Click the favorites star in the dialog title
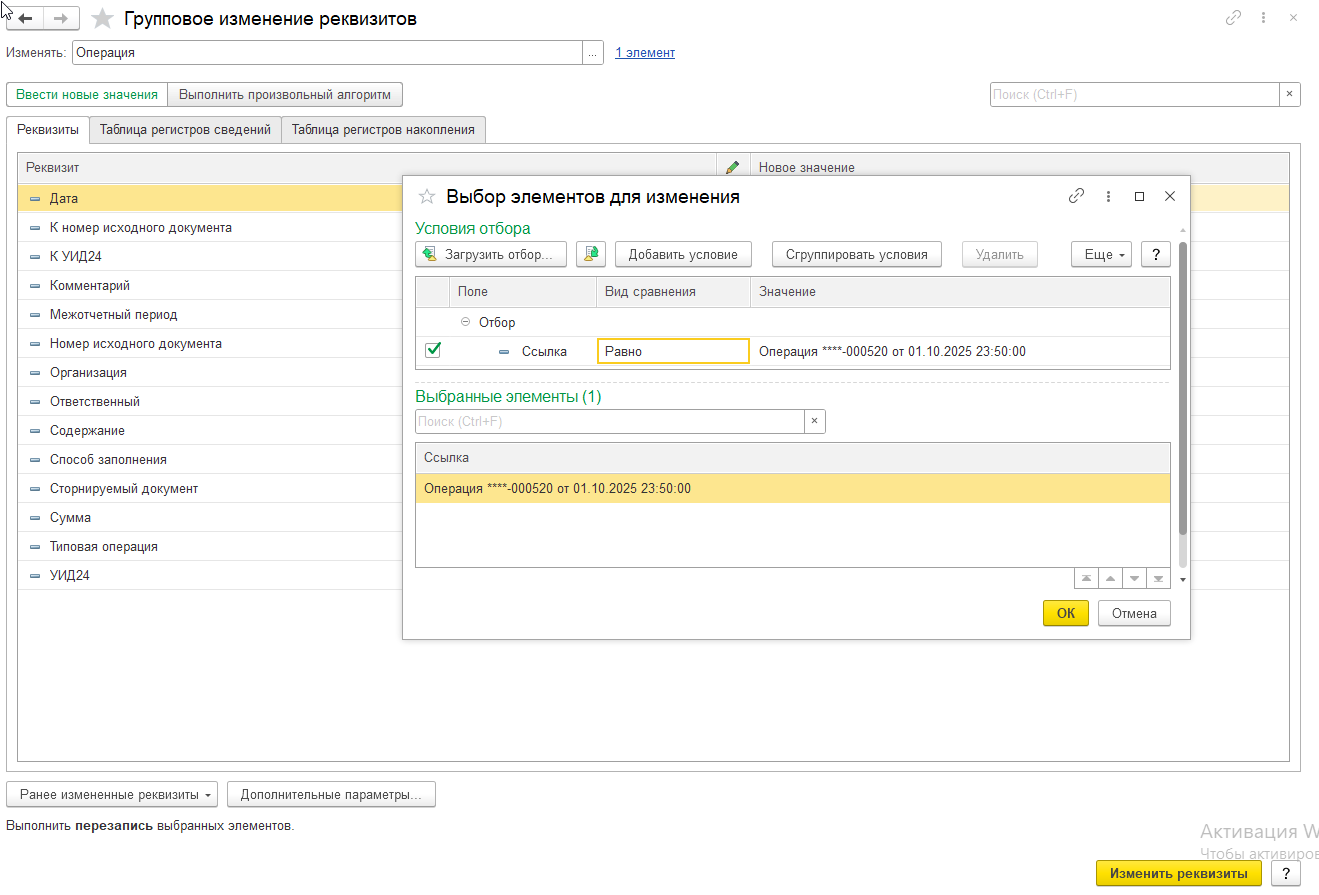 pos(427,197)
